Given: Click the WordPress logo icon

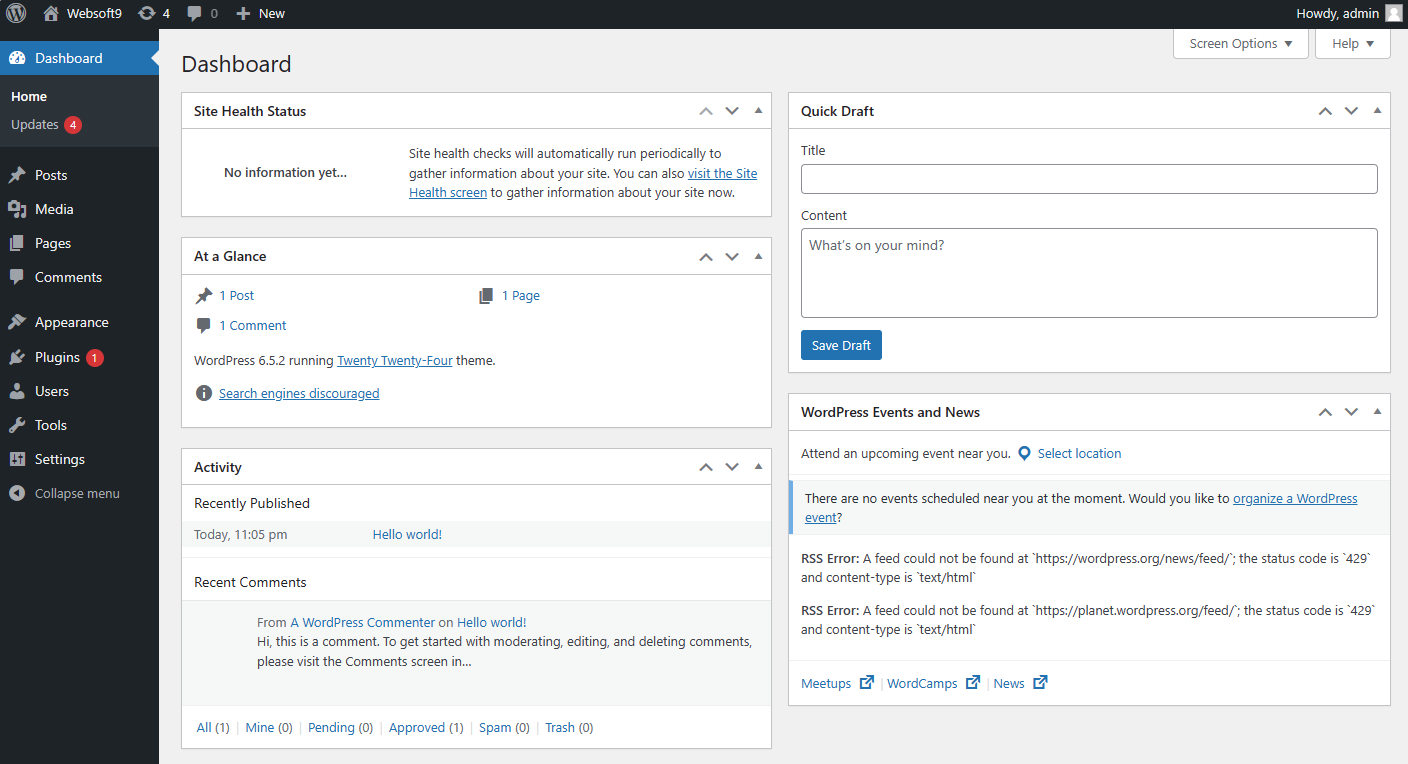Looking at the screenshot, I should point(16,13).
